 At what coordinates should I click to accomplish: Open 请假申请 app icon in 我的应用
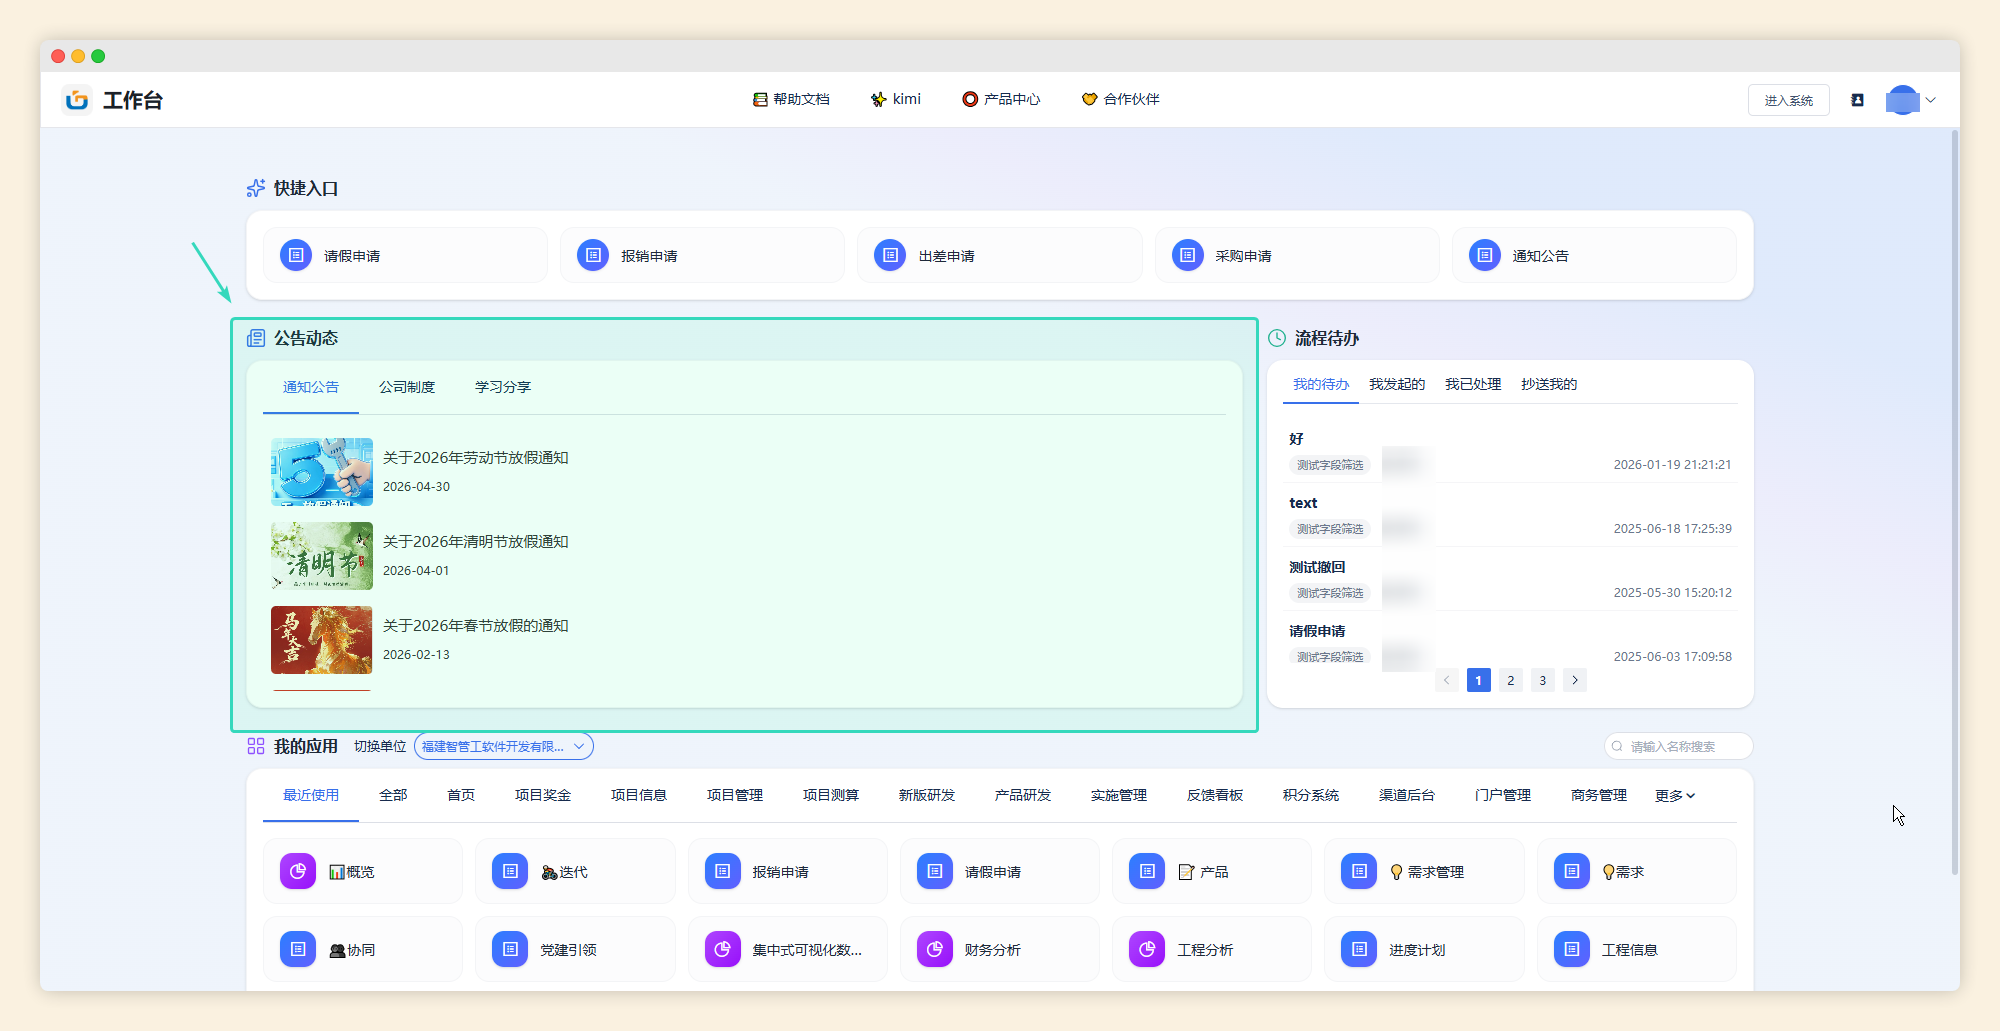[x=935, y=871]
